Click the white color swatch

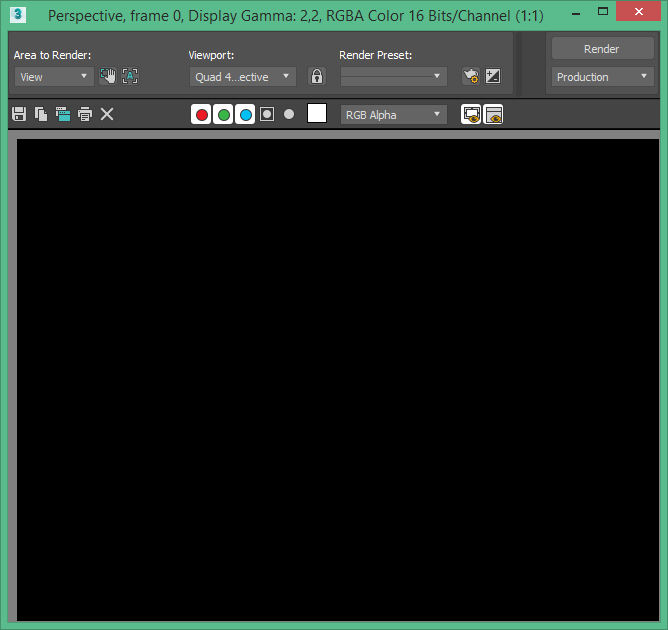pos(317,113)
